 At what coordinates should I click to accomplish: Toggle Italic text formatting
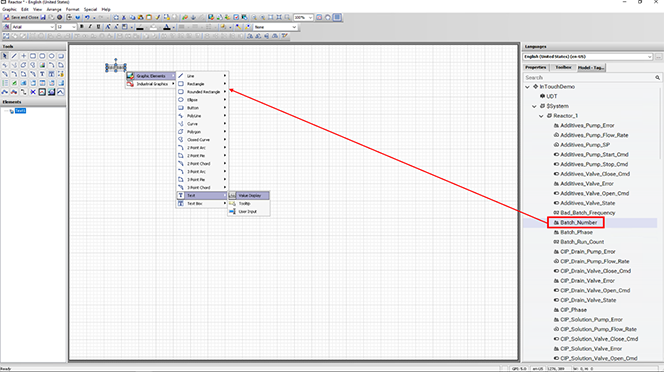(90, 27)
